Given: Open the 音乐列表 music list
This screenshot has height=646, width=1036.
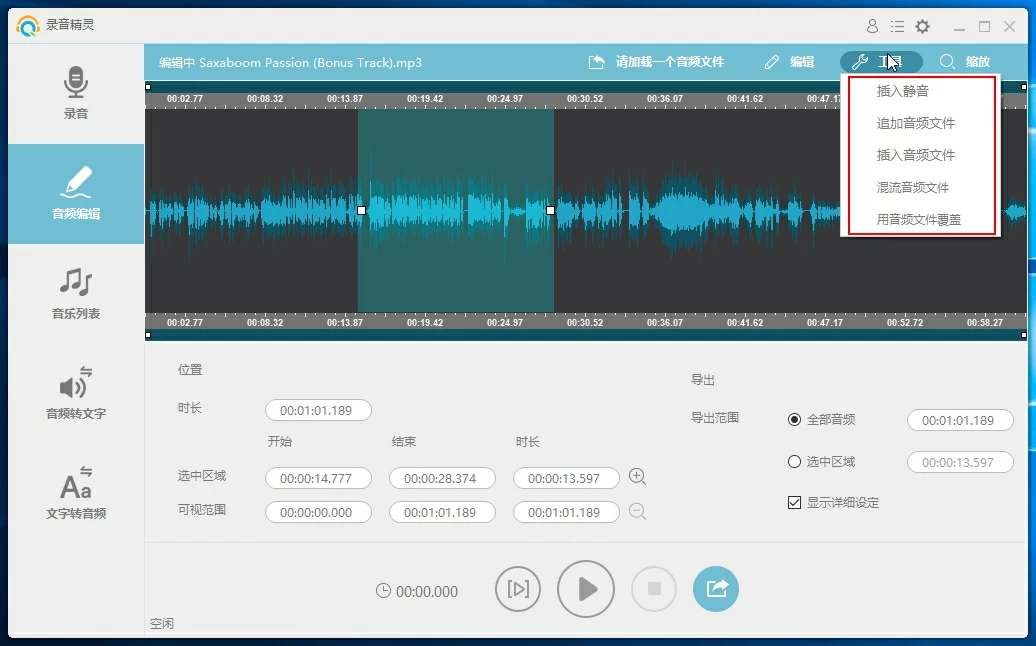Looking at the screenshot, I should (76, 293).
